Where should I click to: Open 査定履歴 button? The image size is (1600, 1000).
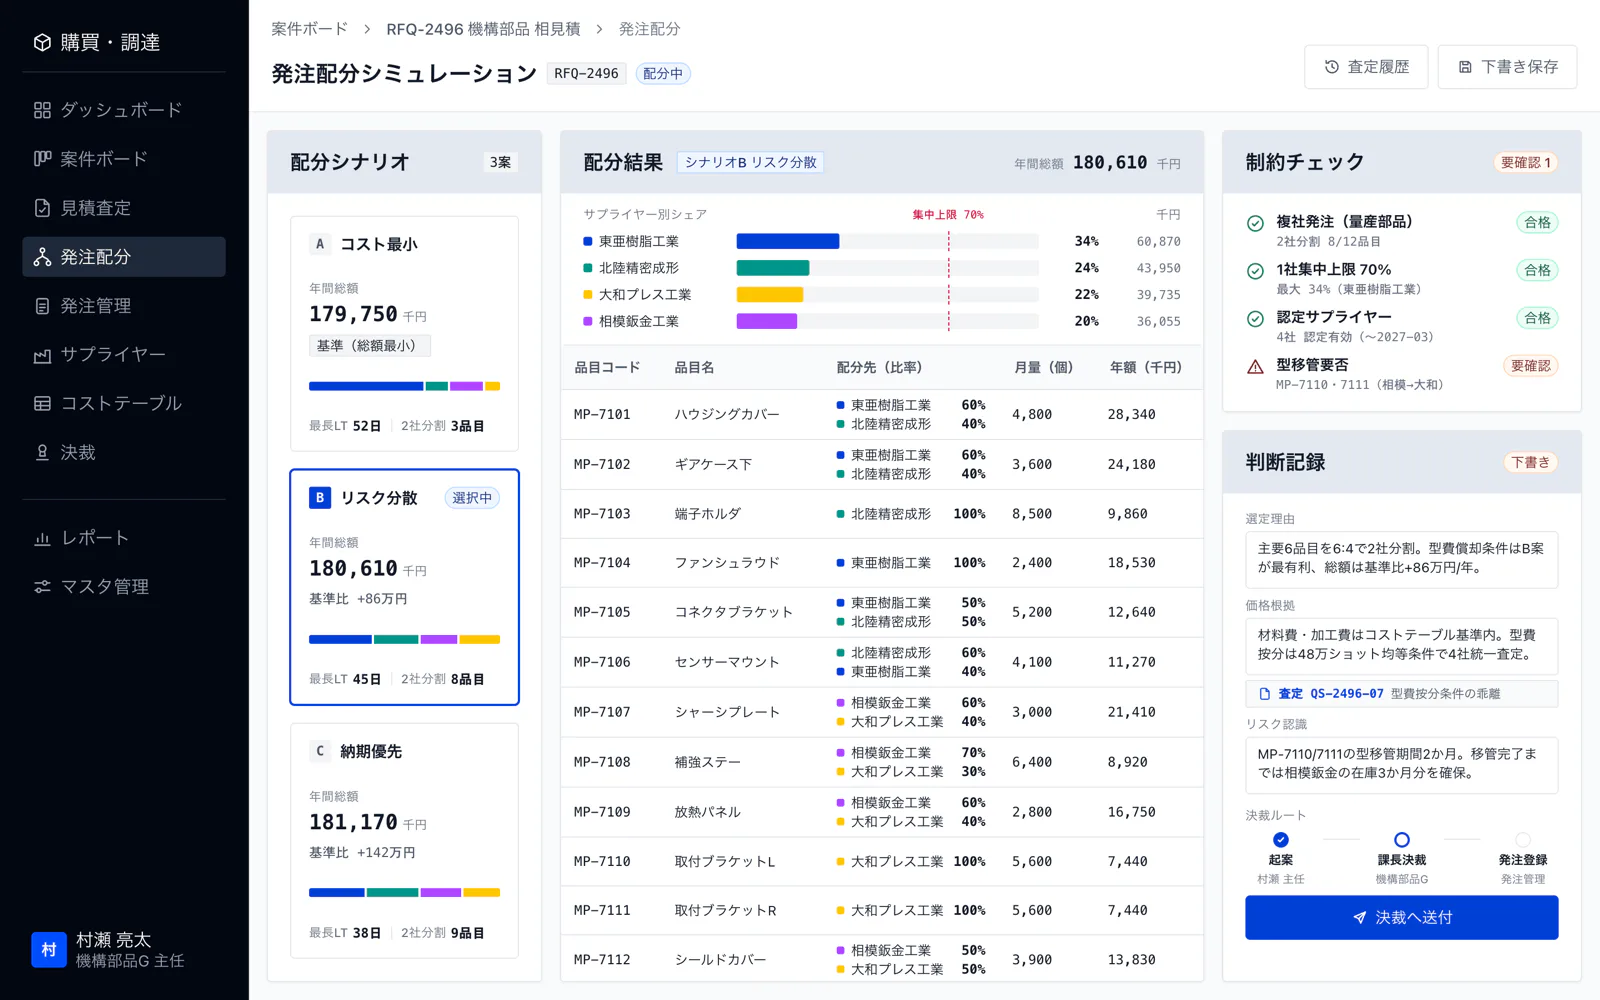(1366, 67)
